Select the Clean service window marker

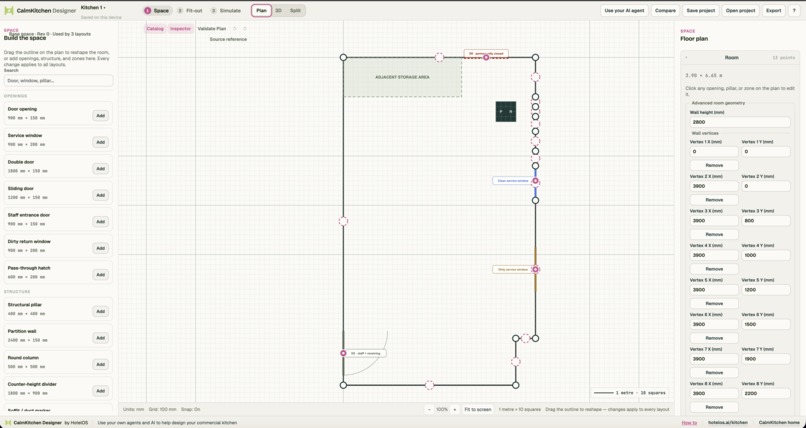pyautogui.click(x=535, y=181)
